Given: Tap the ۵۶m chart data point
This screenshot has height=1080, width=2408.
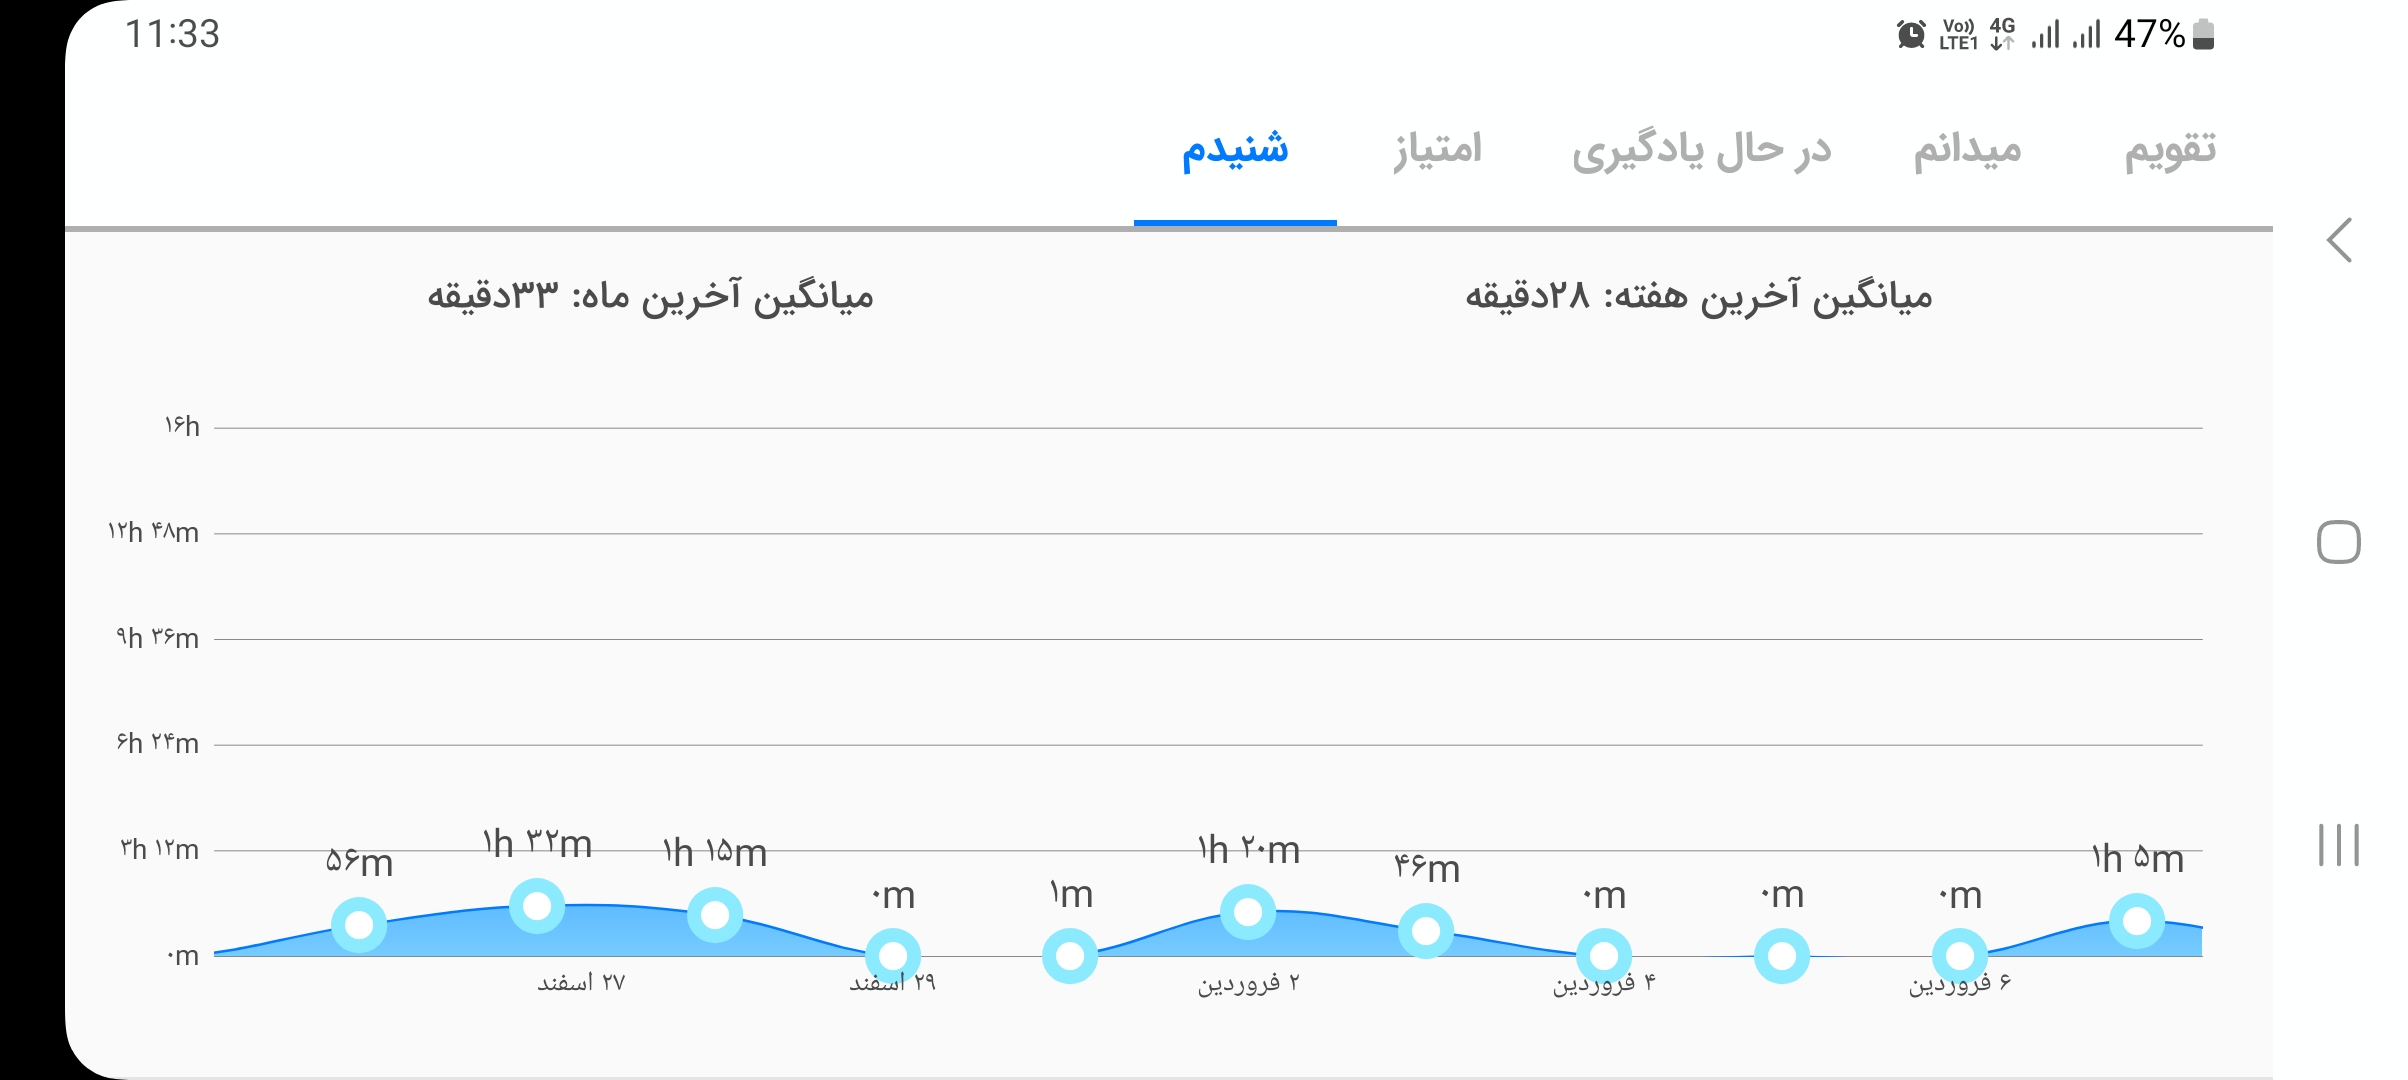Looking at the screenshot, I should [359, 925].
